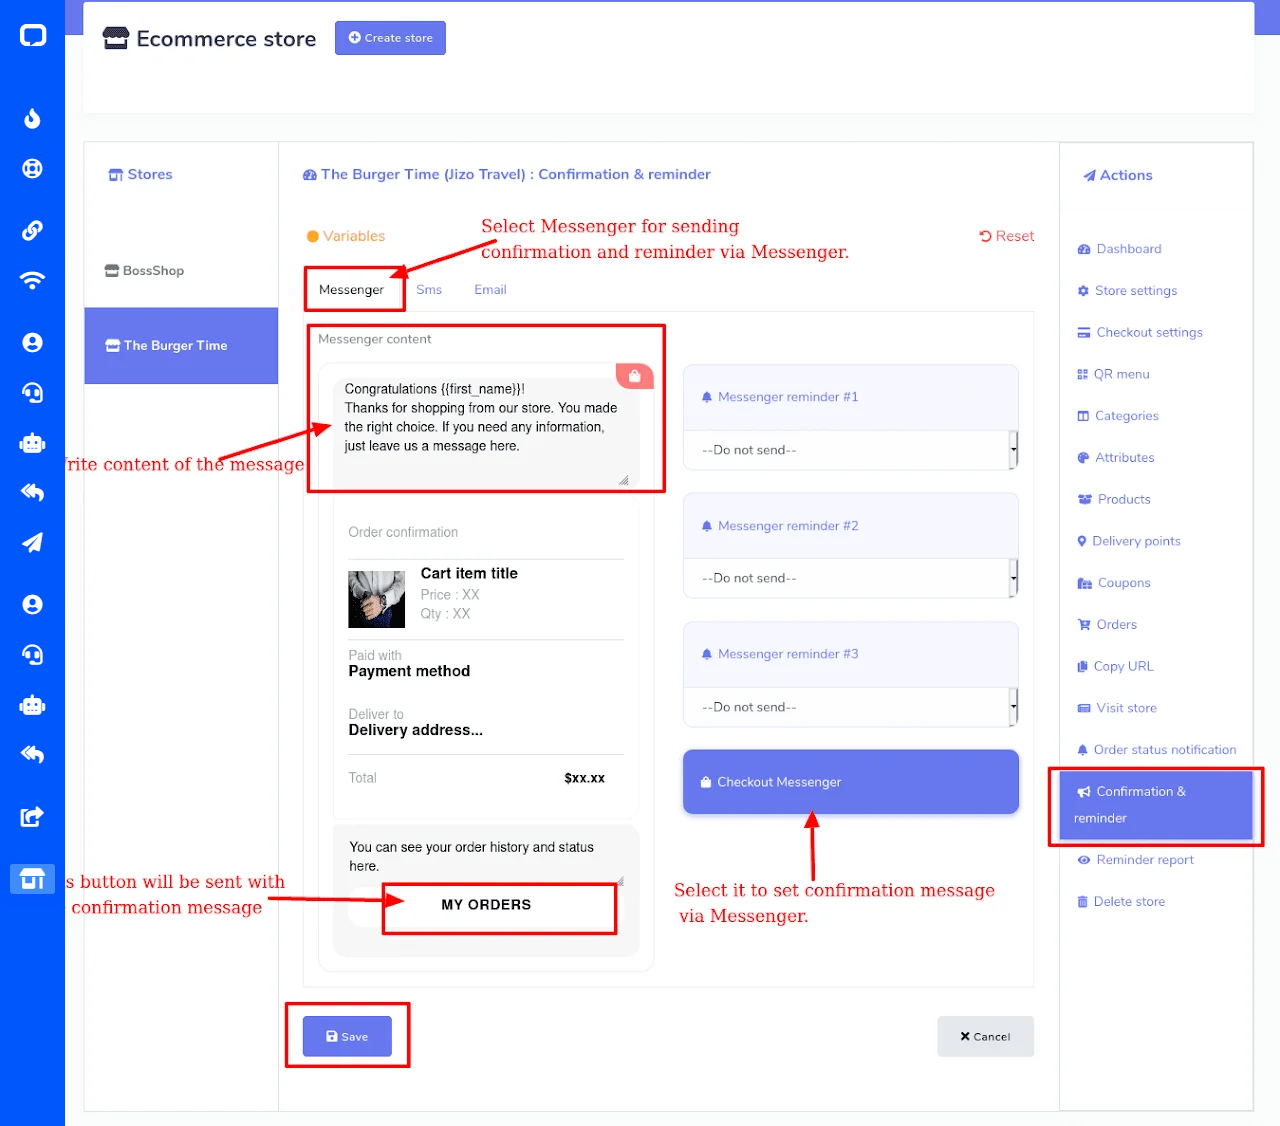
Task: Click the QR code icon beside QR menu
Action: pyautogui.click(x=1082, y=374)
